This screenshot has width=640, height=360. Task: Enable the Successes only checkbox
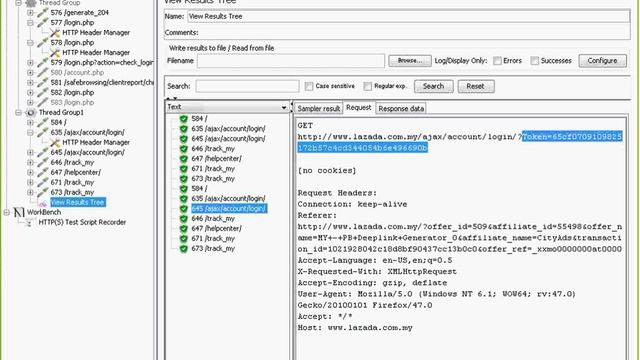coord(535,61)
